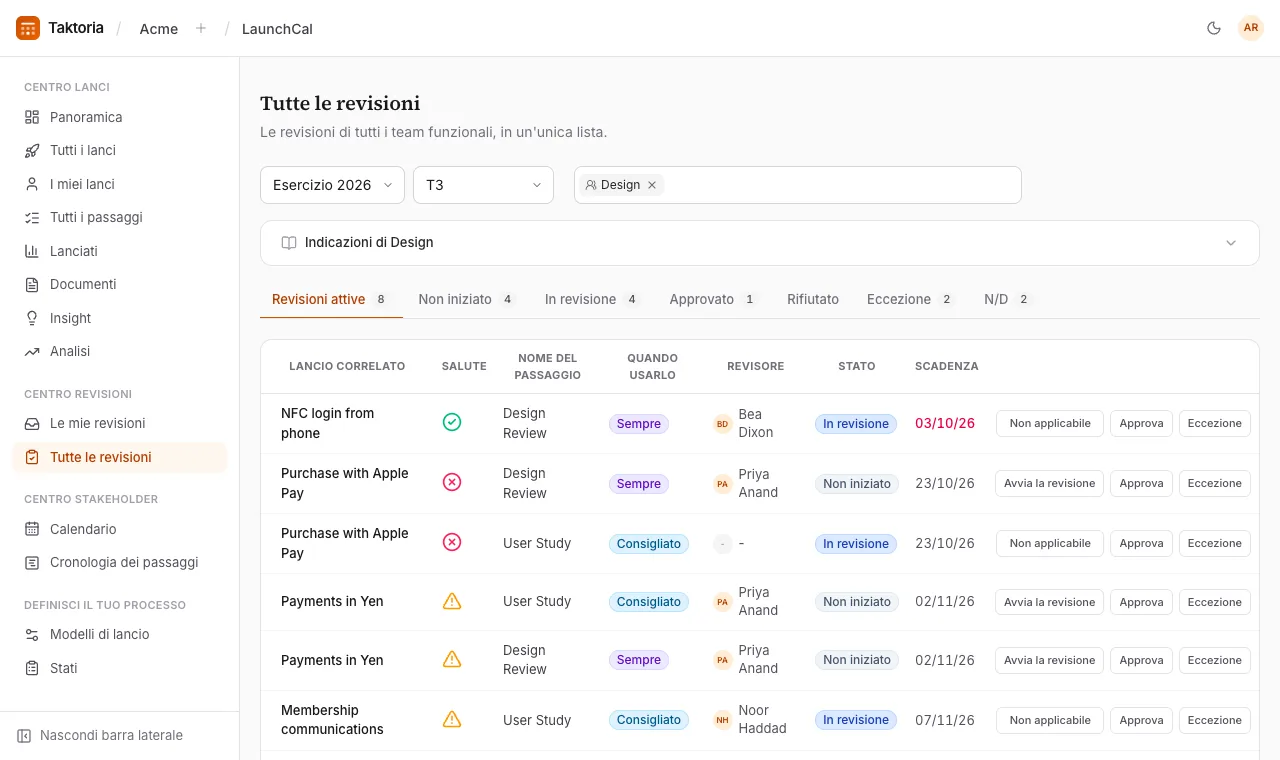Click the plus icon next to Acme
The image size is (1280, 760).
[201, 28]
